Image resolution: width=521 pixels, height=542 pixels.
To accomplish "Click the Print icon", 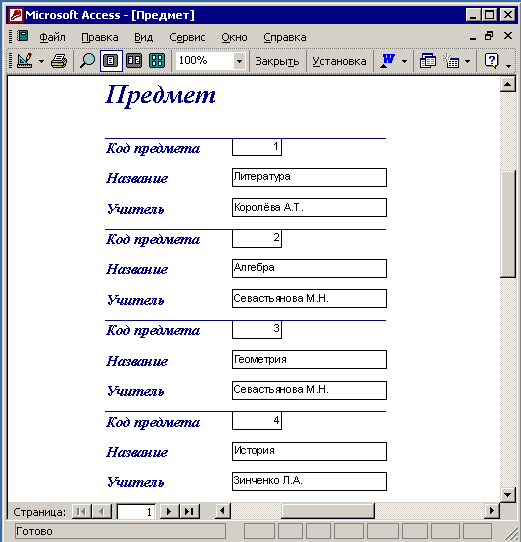I will click(59, 61).
